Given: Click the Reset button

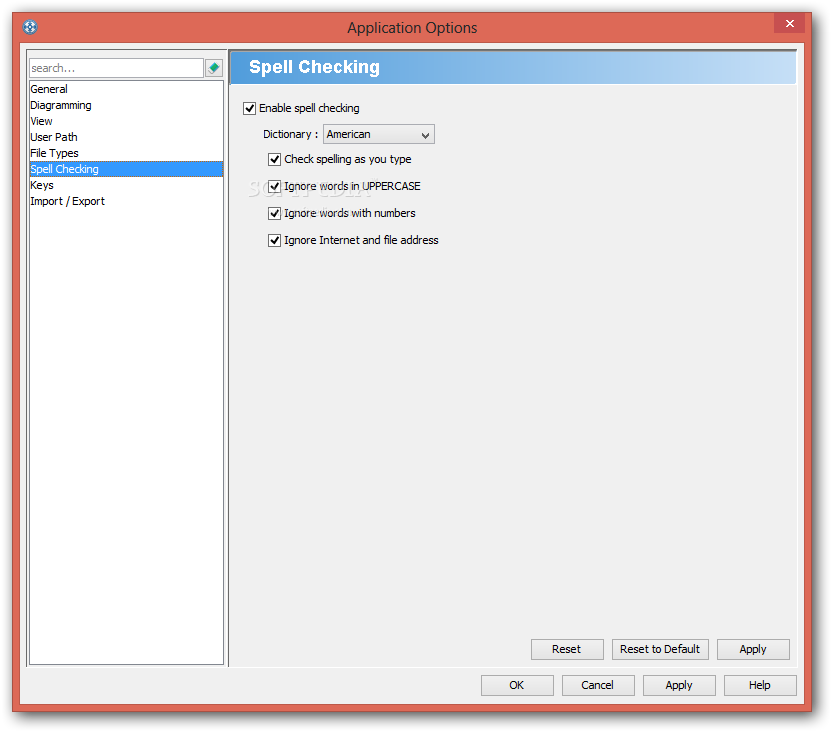Looking at the screenshot, I should pyautogui.click(x=567, y=649).
